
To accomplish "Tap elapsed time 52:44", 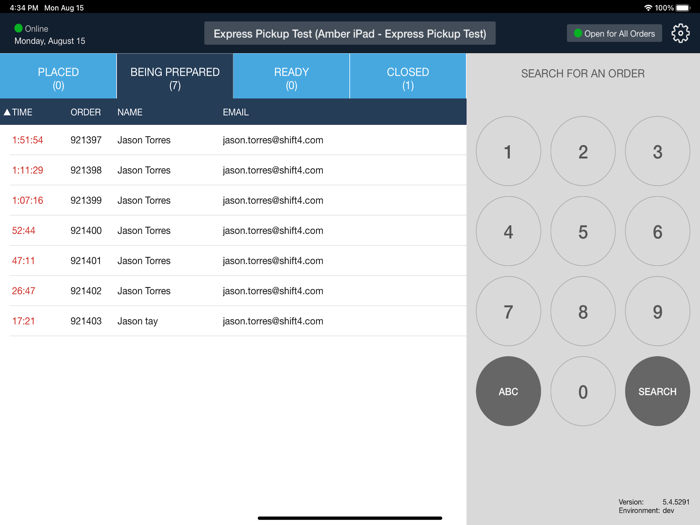I will tap(23, 230).
